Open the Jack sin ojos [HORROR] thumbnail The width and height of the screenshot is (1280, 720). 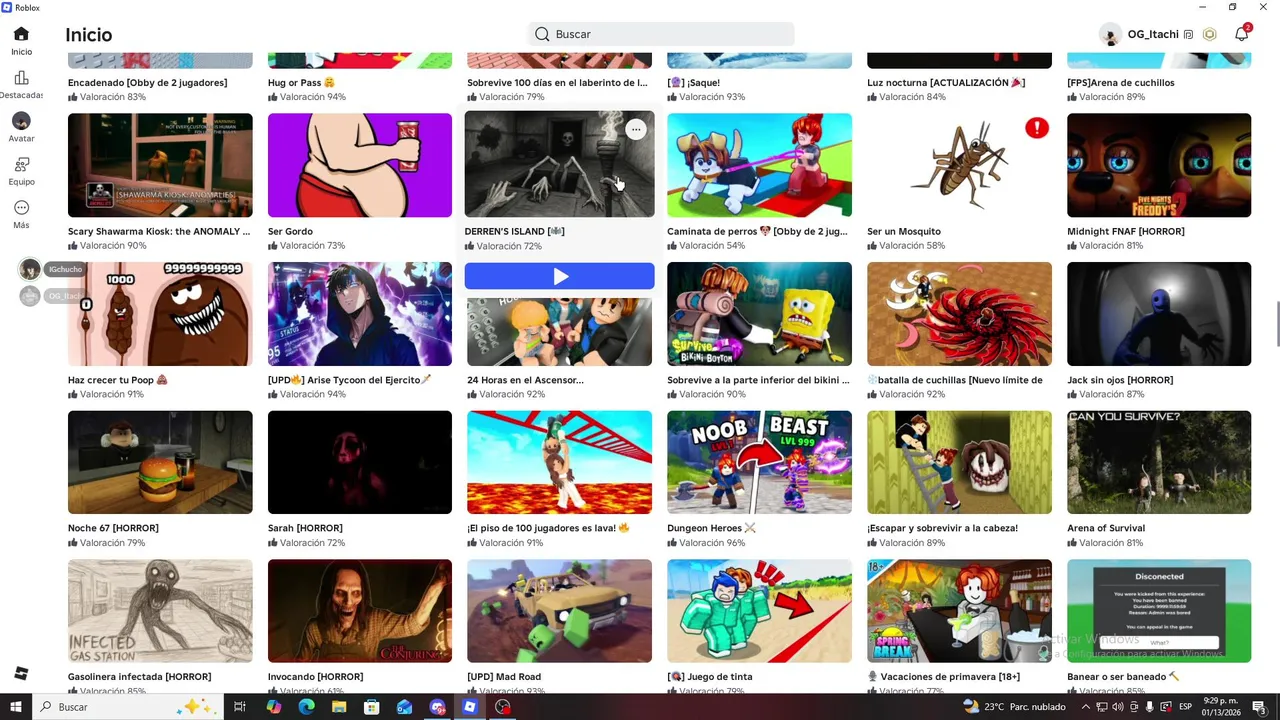(x=1159, y=314)
